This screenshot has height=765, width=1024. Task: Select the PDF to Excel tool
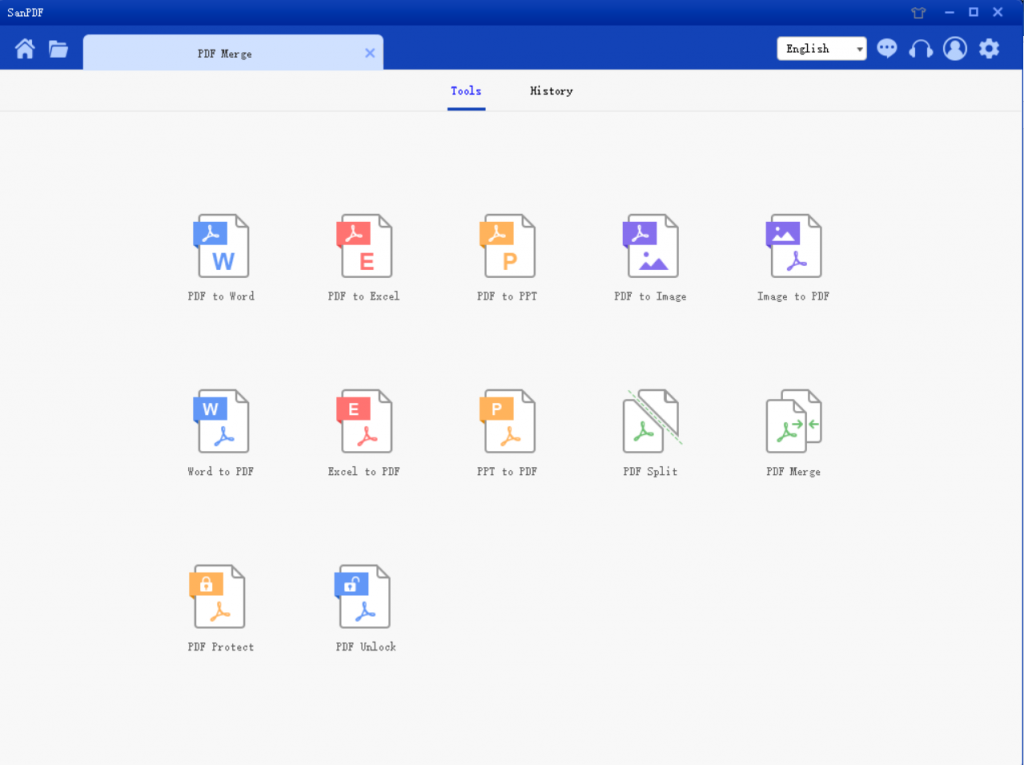[364, 246]
